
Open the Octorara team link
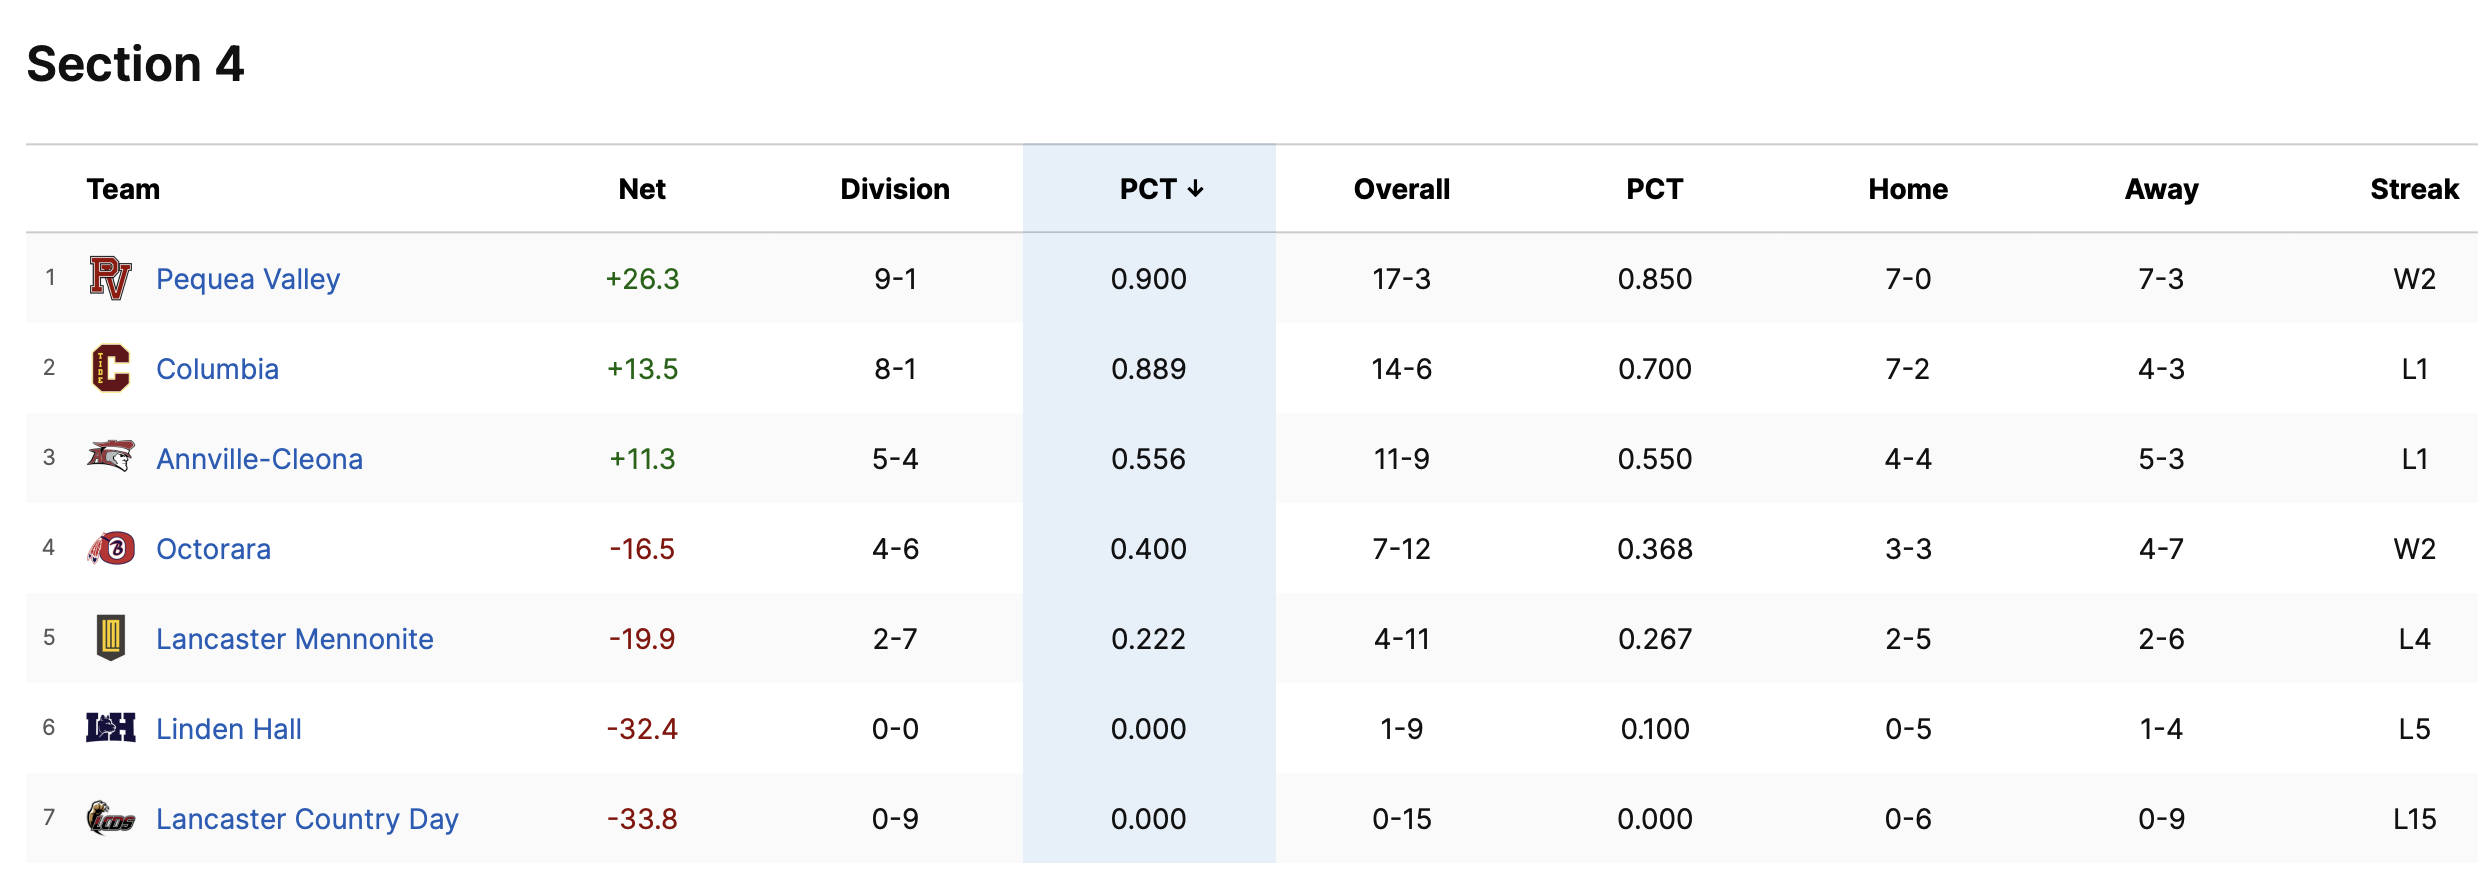point(213,549)
